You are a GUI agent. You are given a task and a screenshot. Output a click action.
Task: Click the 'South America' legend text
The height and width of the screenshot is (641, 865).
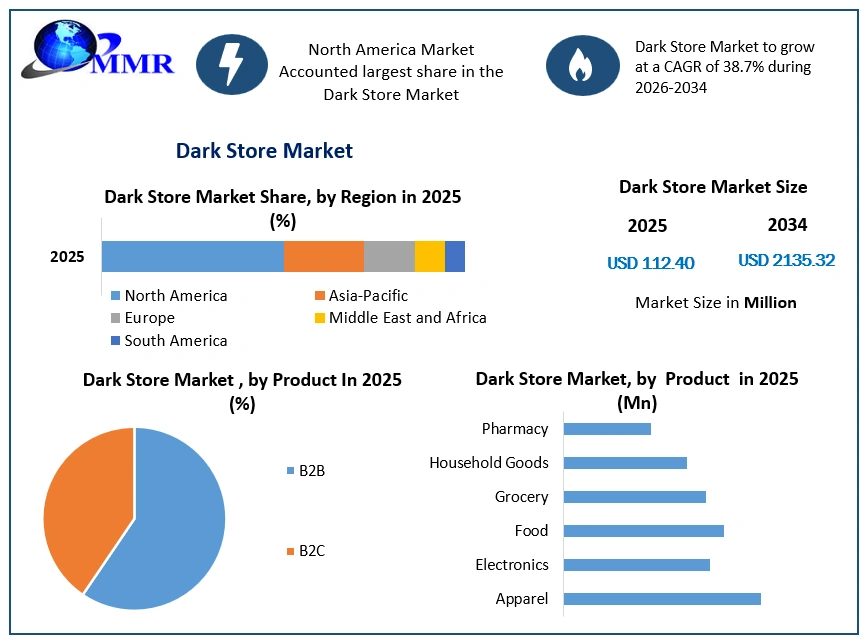[176, 341]
